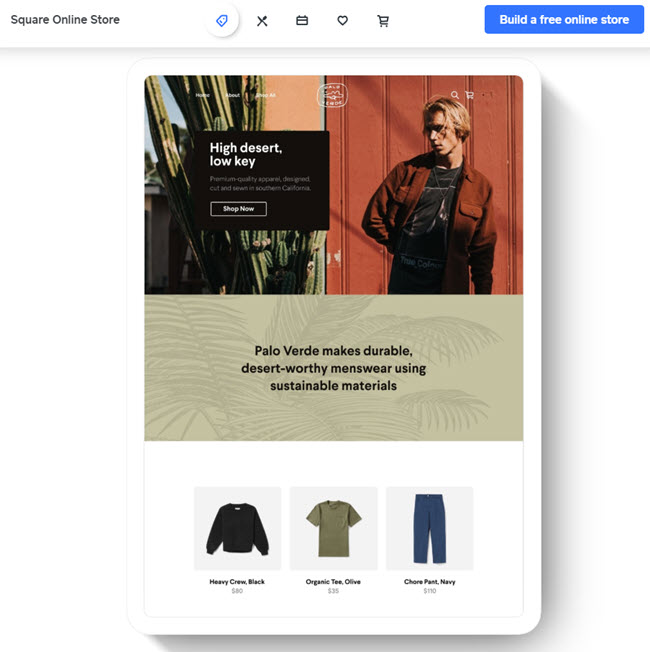This screenshot has width=650, height=652.
Task: Click the Chore Pant, Navy label
Action: [x=430, y=582]
